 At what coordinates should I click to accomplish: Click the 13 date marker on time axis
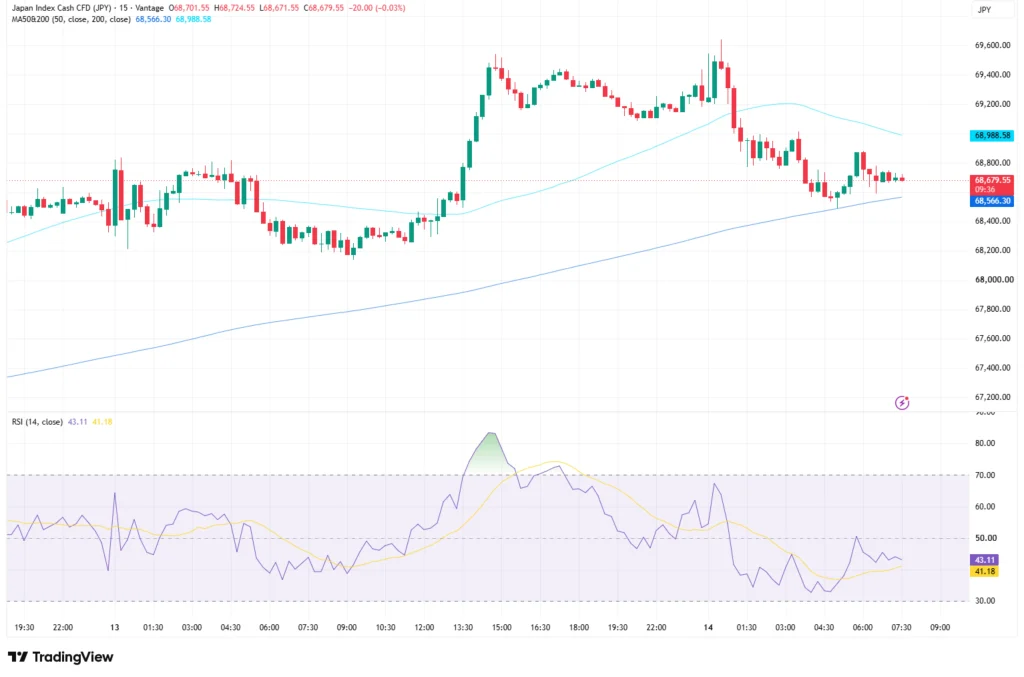115,627
